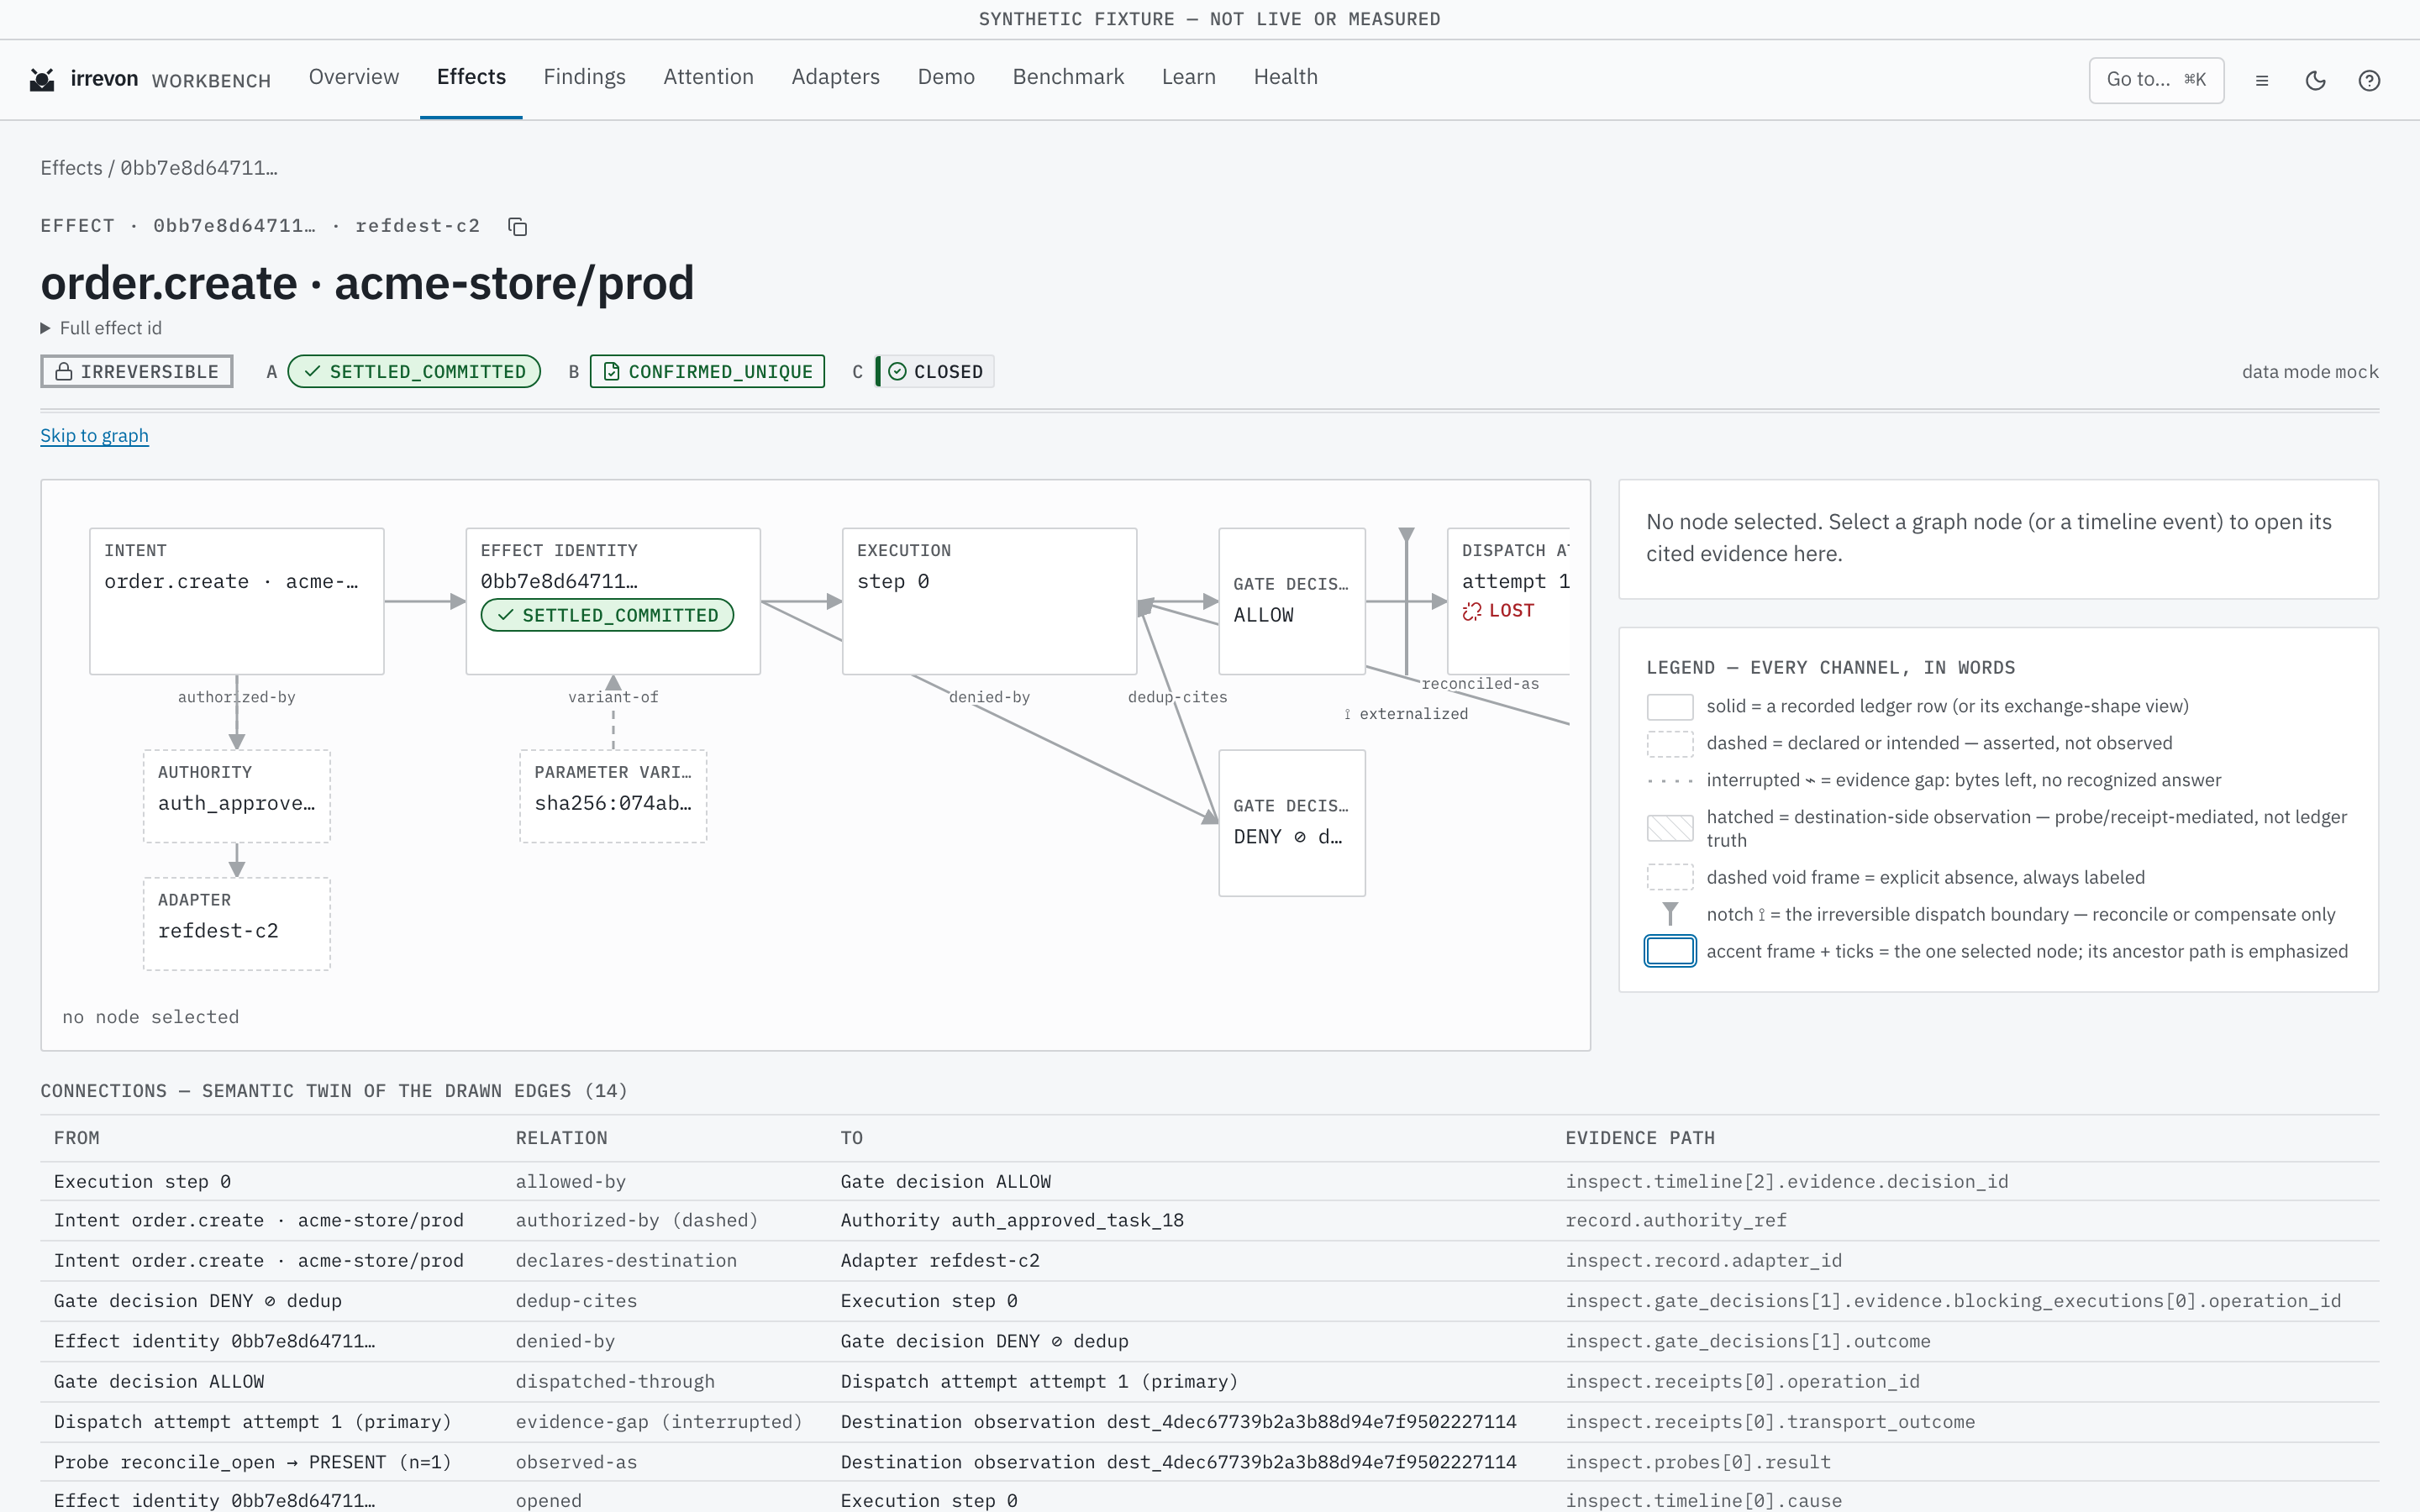Open the hamburger menu icon
The height and width of the screenshot is (1512, 2420).
click(2262, 80)
